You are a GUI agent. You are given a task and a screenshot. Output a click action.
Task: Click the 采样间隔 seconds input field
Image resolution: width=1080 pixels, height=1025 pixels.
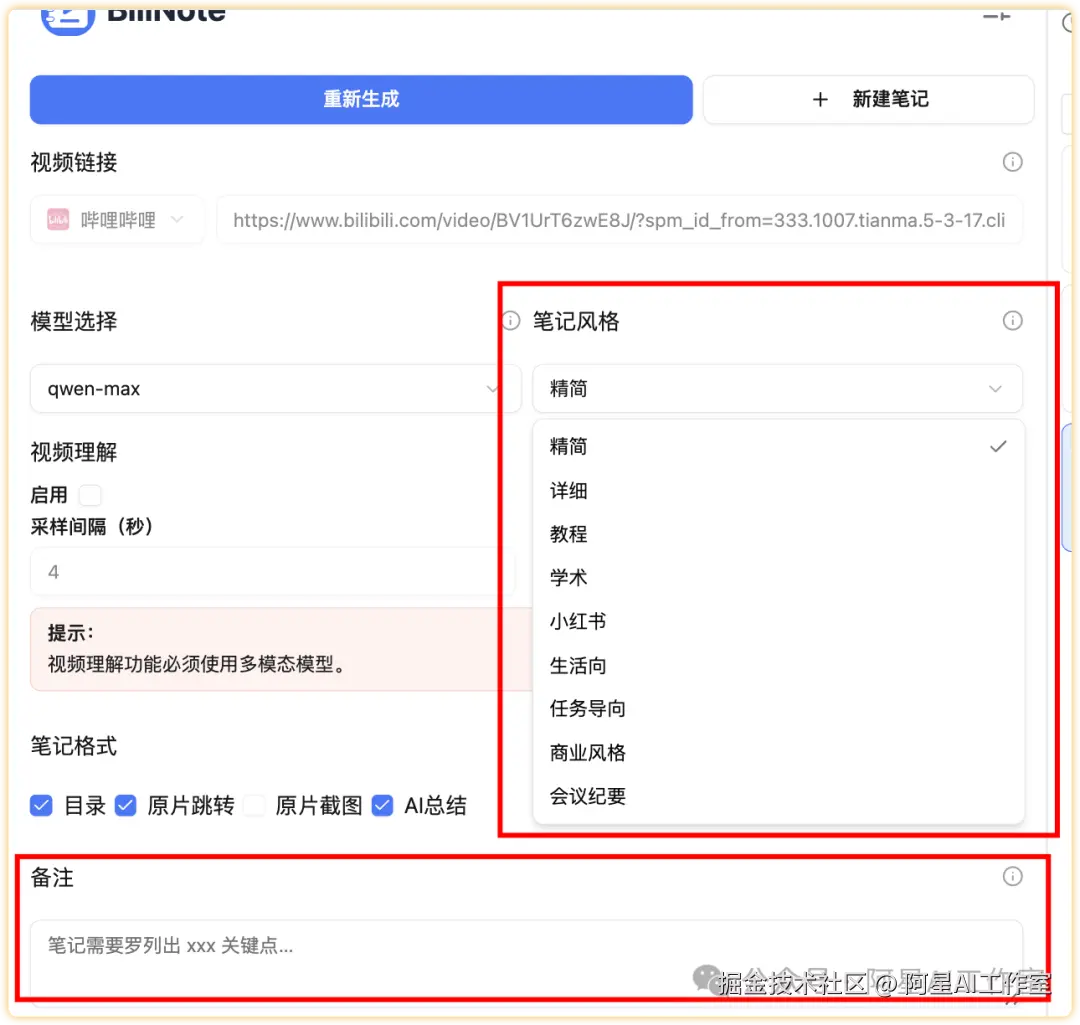point(272,572)
